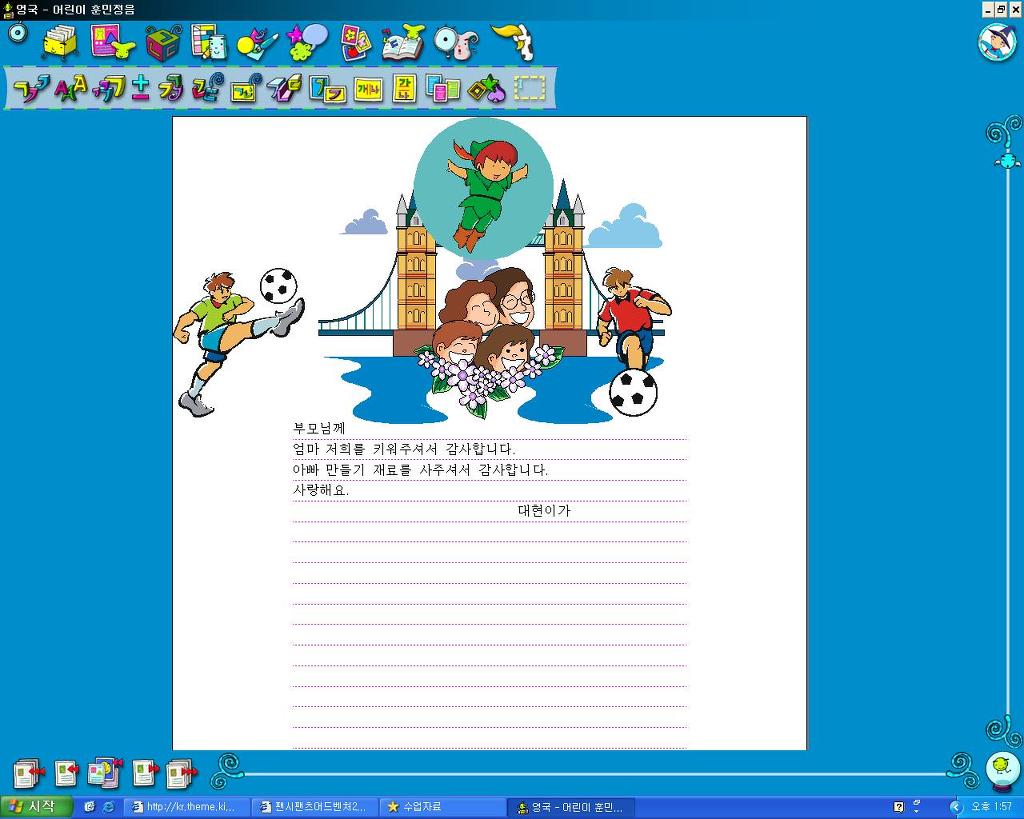Open the Windows 시작 start button
Screen dimensions: 1024x819
[37, 807]
